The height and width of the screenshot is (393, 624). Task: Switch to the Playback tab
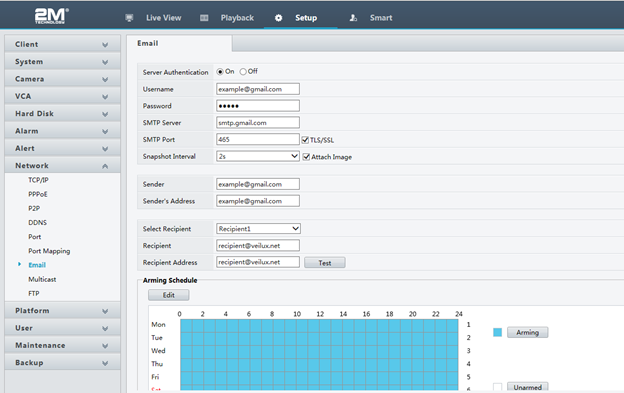pos(237,18)
